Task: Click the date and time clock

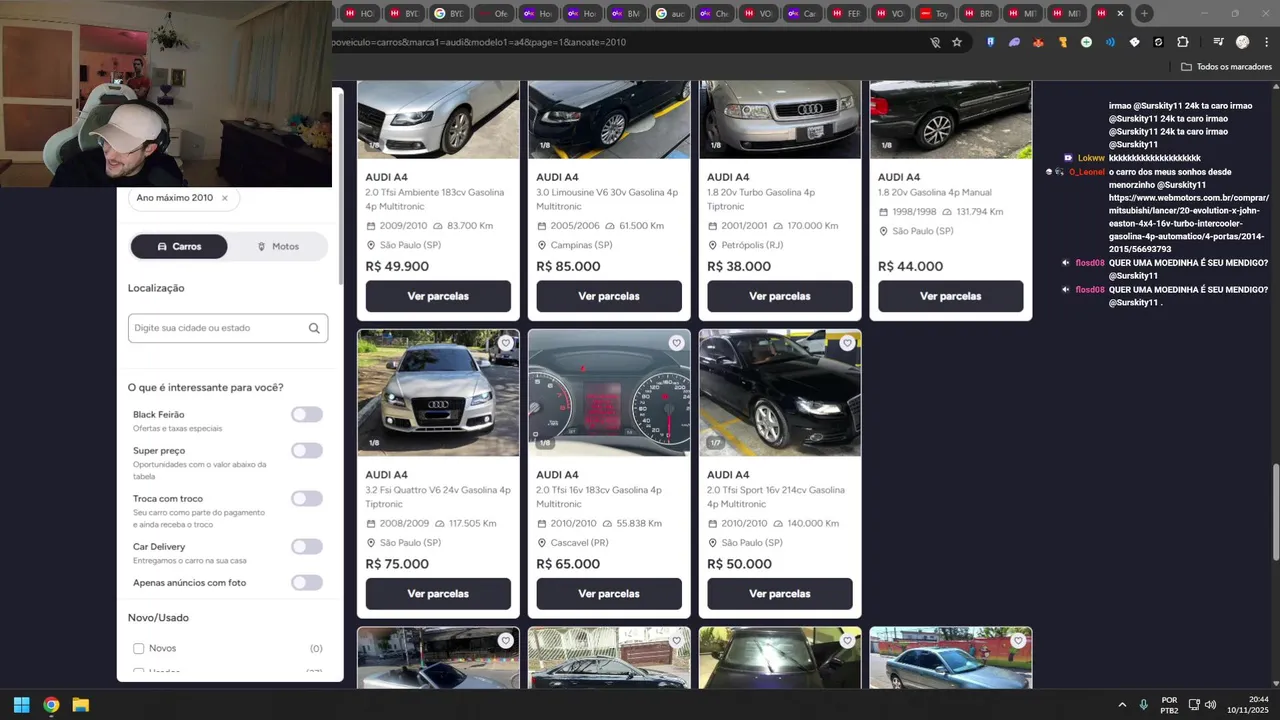Action: click(1248, 705)
